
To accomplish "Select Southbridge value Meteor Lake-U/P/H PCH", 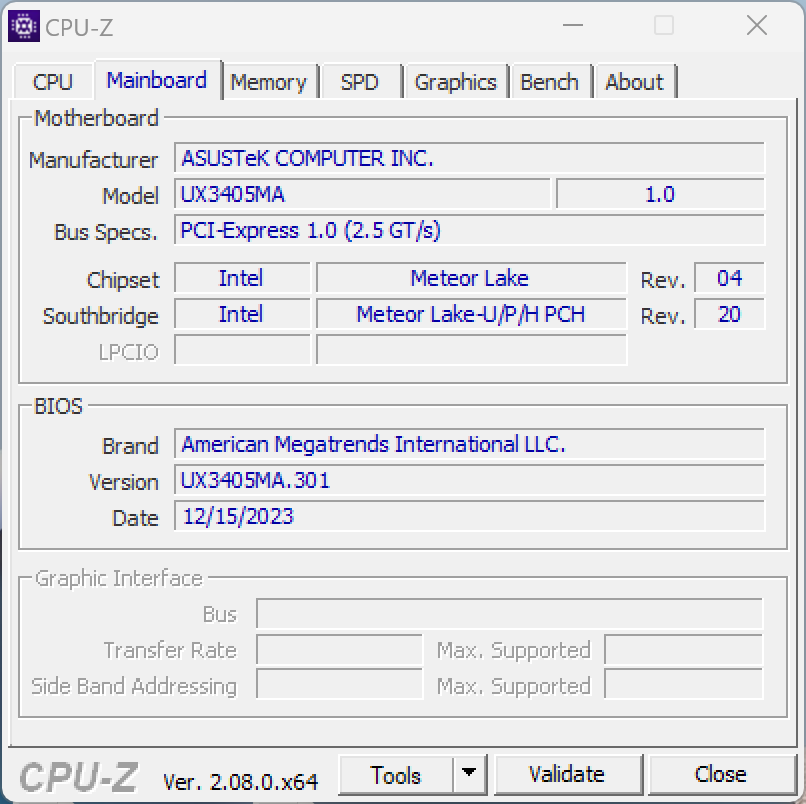I will (x=471, y=314).
